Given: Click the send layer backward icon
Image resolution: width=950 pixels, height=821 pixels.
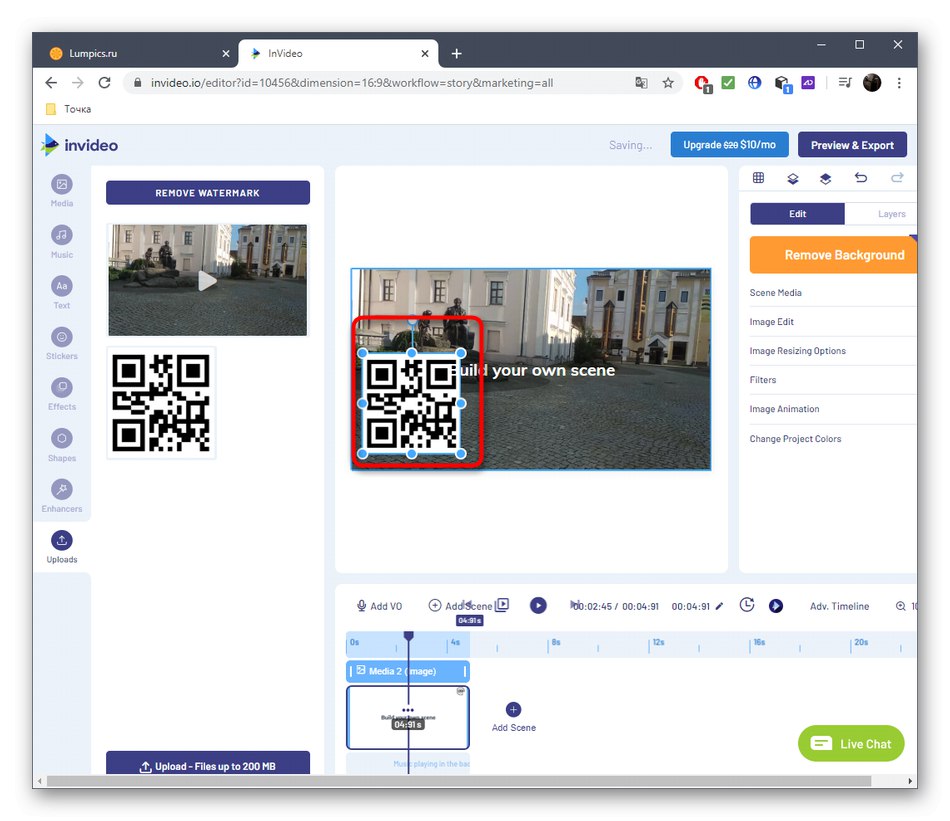Looking at the screenshot, I should pos(792,178).
